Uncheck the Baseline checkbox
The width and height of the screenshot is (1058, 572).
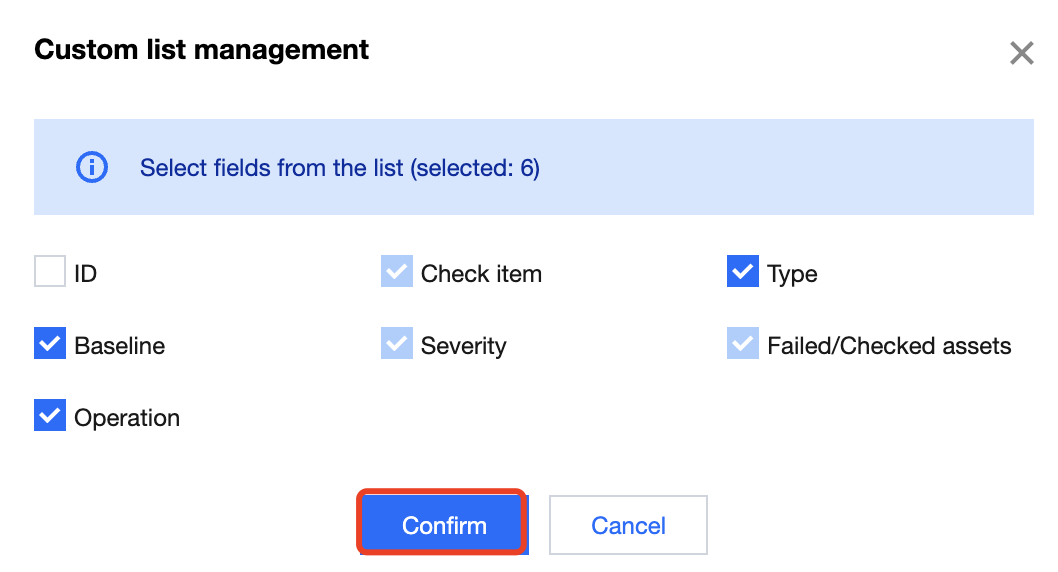50,344
